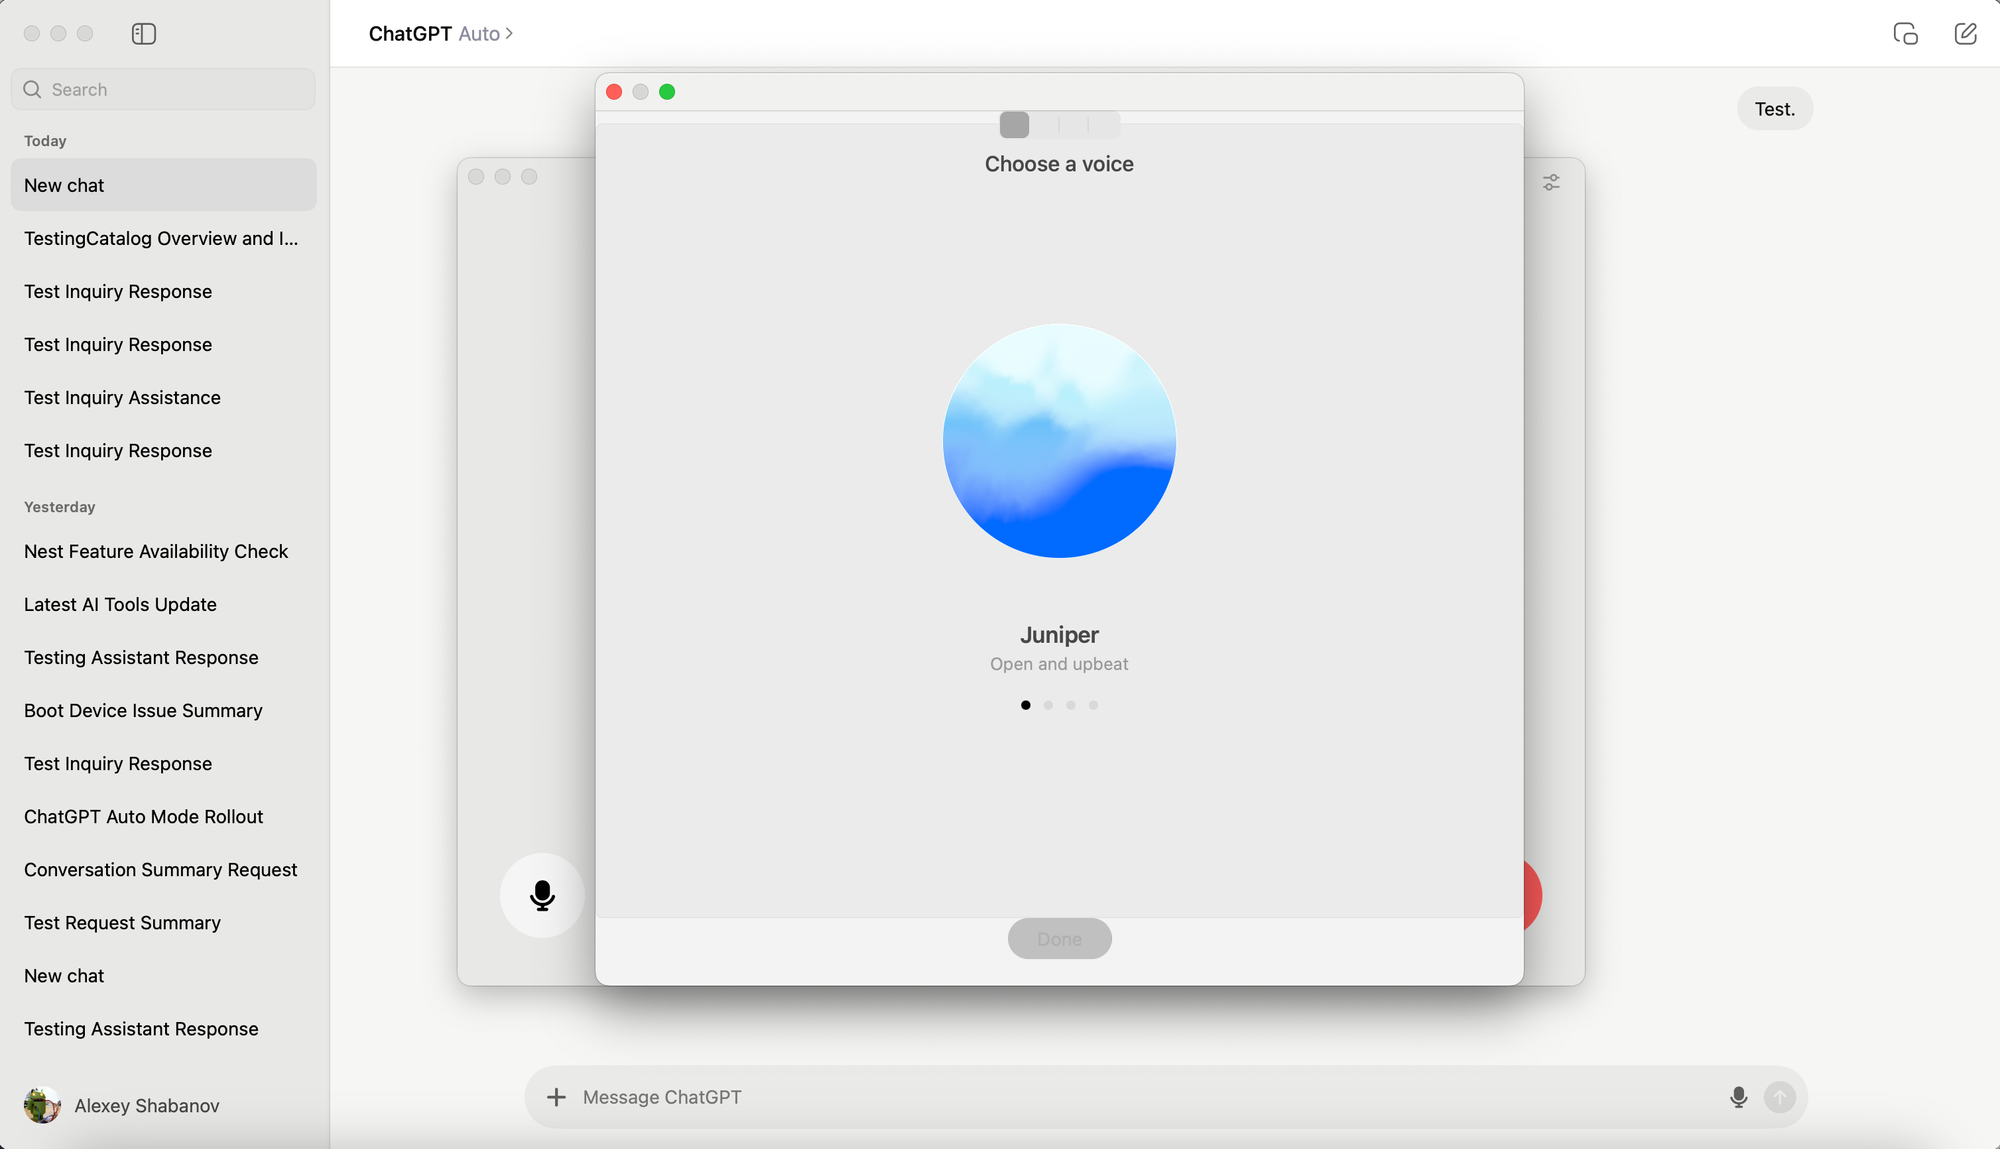Screen dimensions: 2000x1149
Task: Select the fourth voice page dot
Action: pyautogui.click(x=1093, y=705)
